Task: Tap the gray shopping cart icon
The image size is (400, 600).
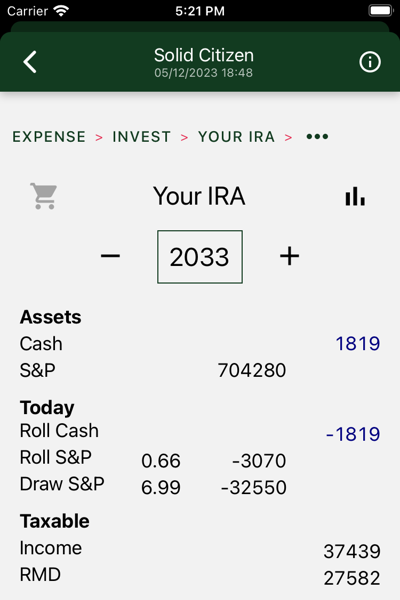Action: pos(44,196)
